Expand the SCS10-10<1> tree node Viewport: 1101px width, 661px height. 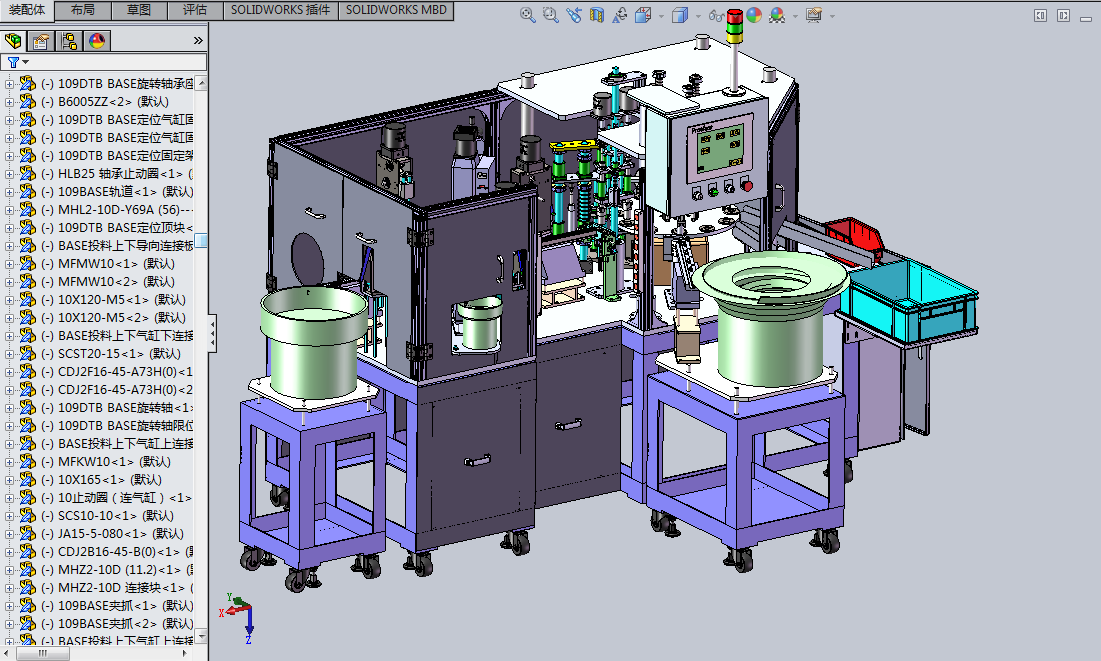coord(9,516)
